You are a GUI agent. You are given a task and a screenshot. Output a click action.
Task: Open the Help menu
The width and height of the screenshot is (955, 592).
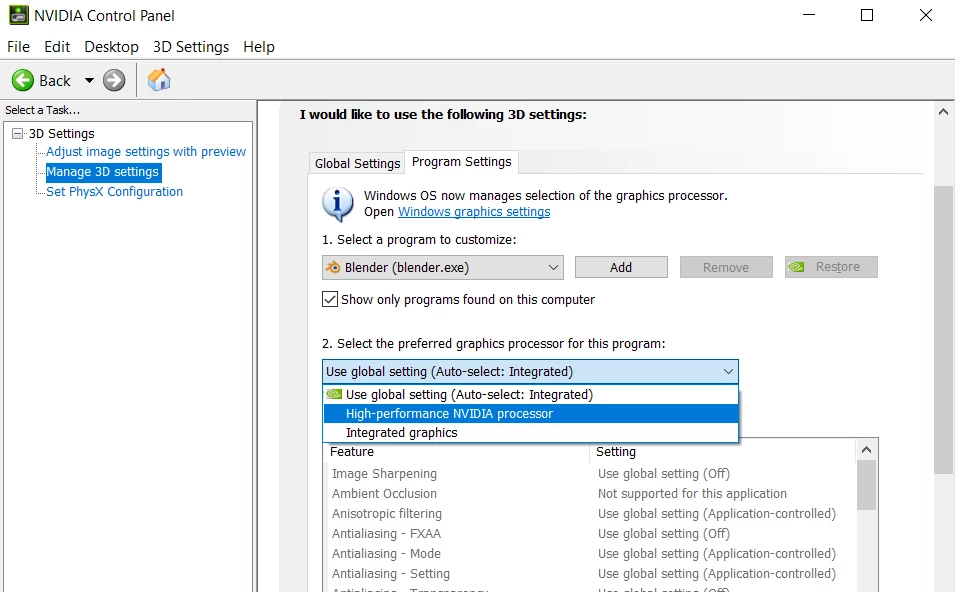pos(259,47)
